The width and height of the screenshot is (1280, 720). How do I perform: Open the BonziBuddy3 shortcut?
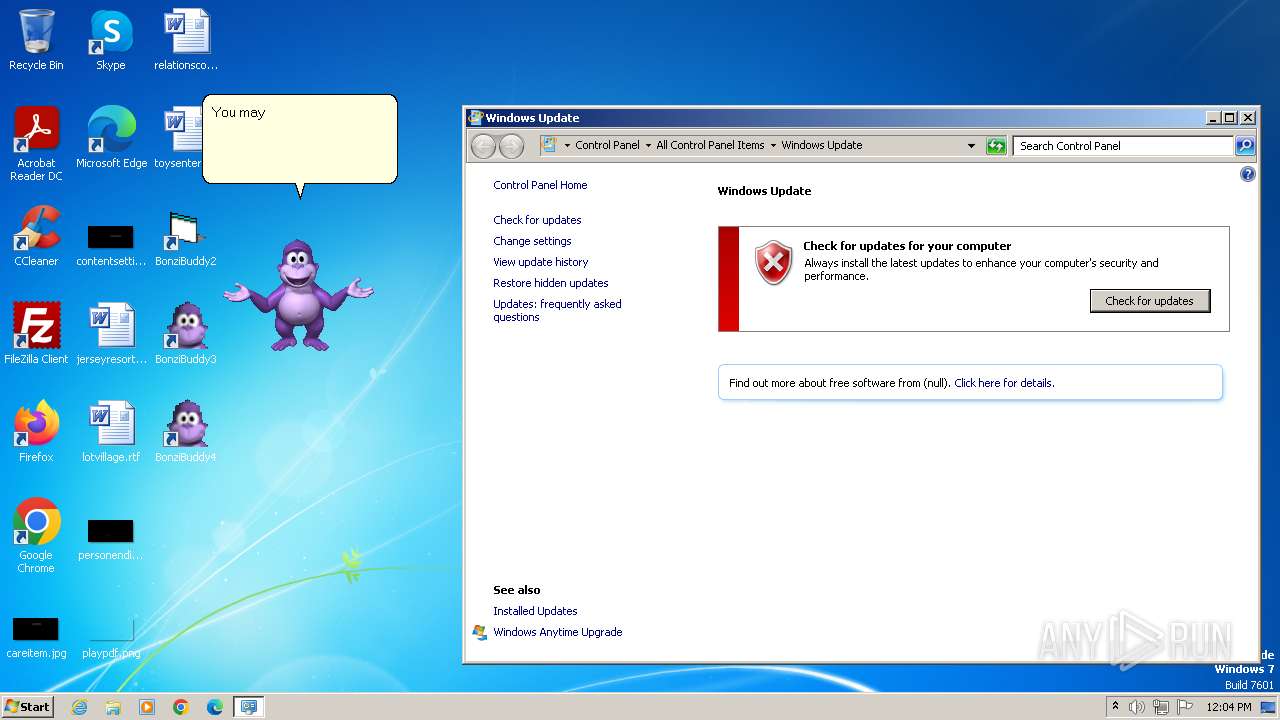pos(186,334)
